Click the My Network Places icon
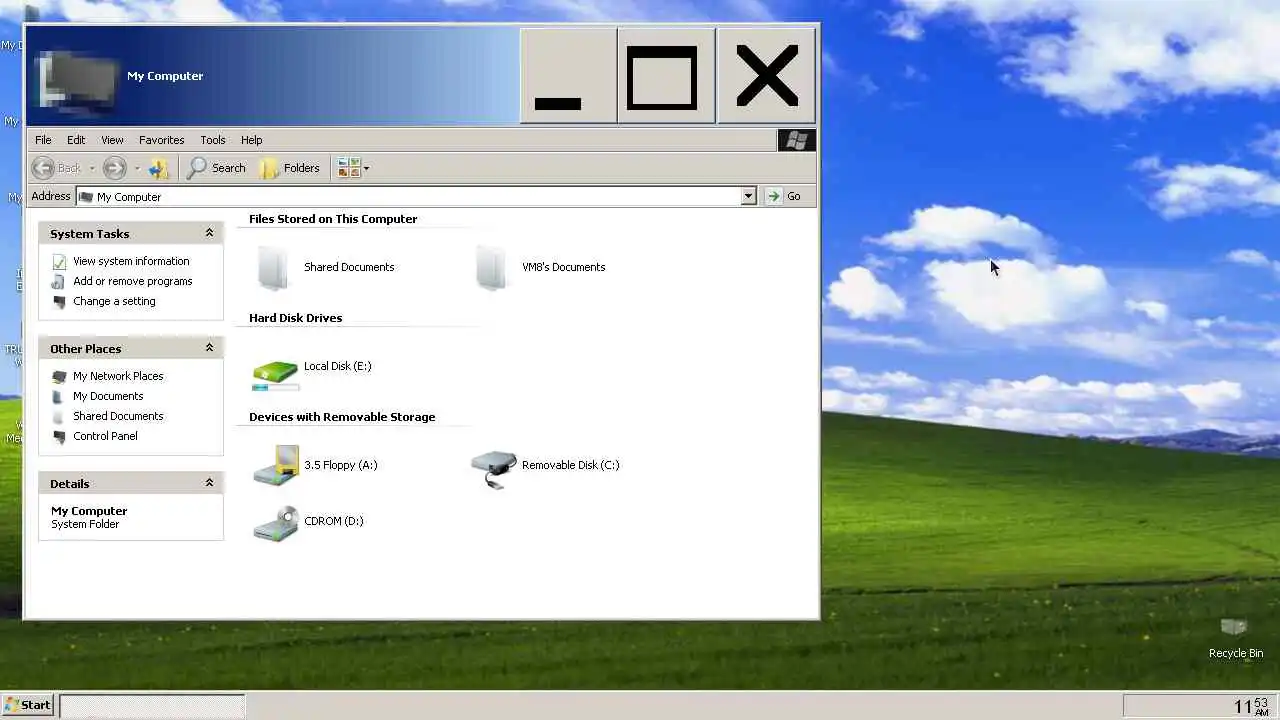The width and height of the screenshot is (1280, 720). [x=59, y=376]
